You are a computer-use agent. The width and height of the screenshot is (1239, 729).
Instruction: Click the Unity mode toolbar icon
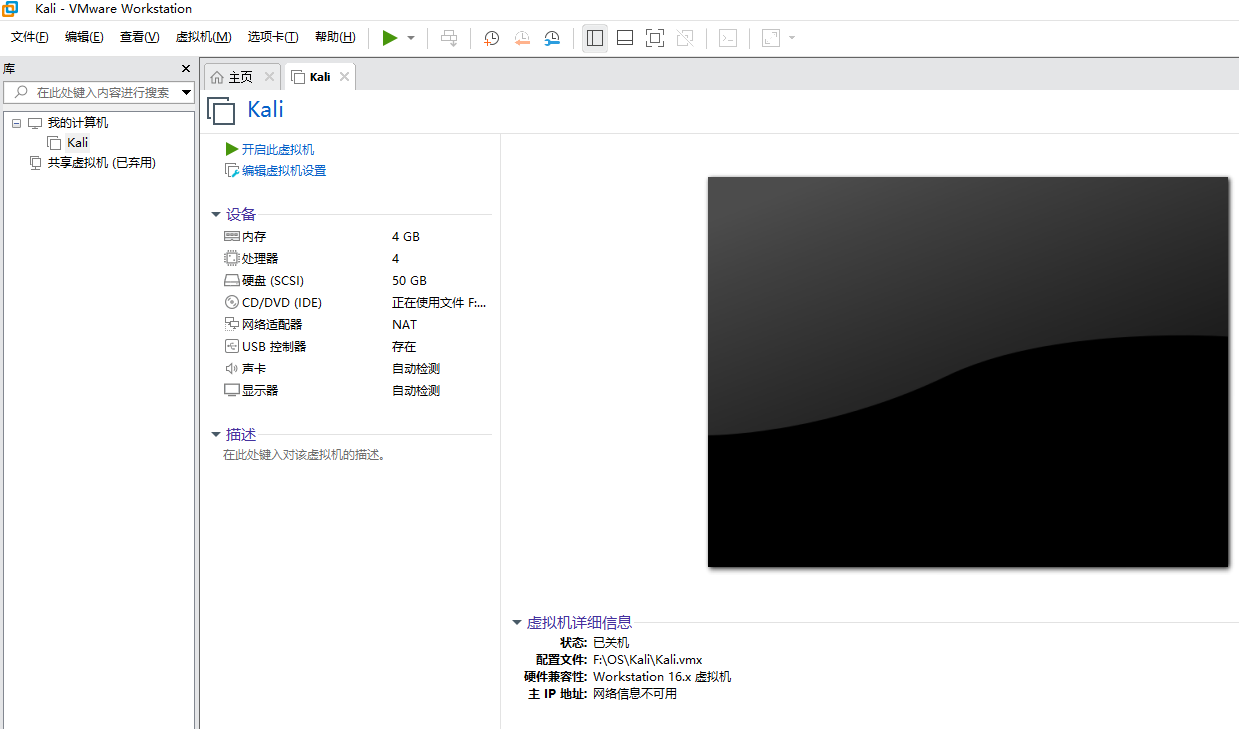pyautogui.click(x=685, y=38)
